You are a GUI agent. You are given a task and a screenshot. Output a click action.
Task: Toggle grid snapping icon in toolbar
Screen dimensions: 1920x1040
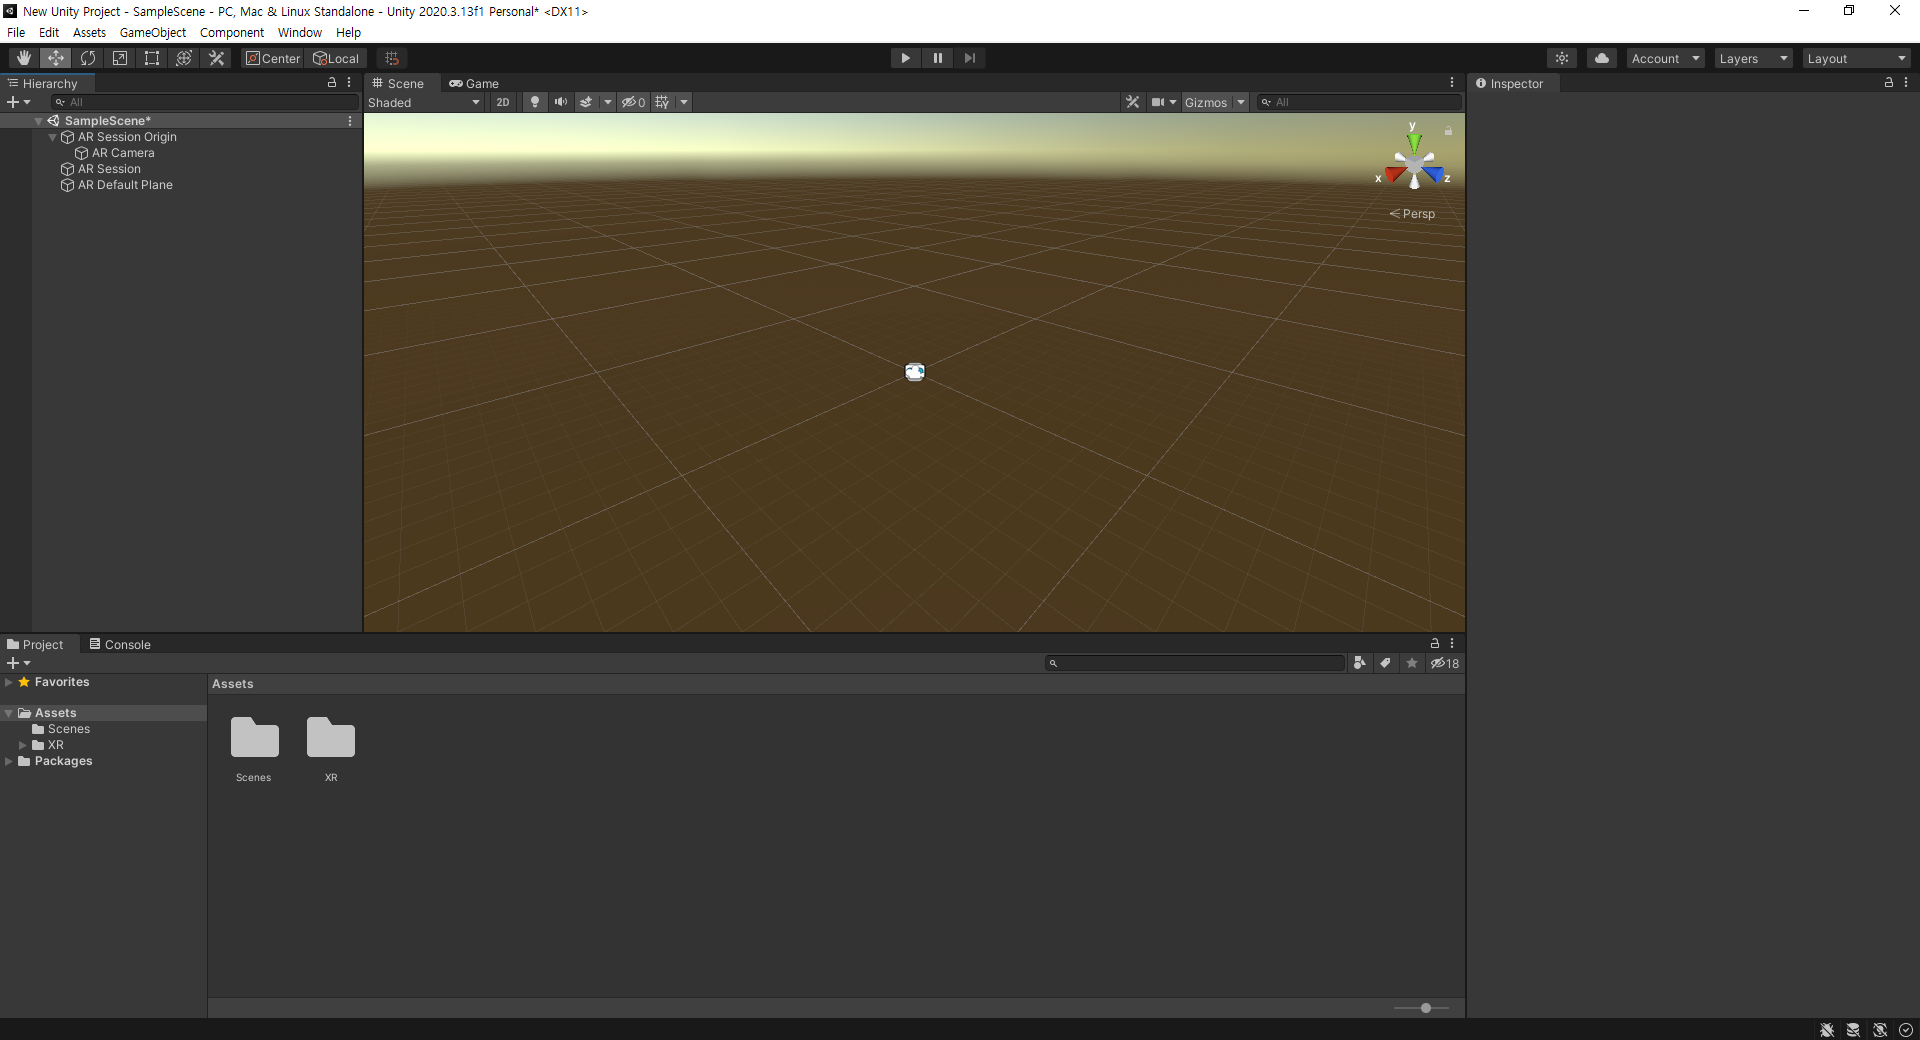392,58
